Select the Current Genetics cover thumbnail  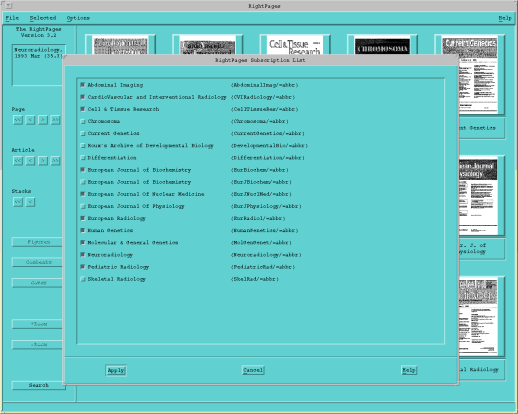[x=479, y=75]
